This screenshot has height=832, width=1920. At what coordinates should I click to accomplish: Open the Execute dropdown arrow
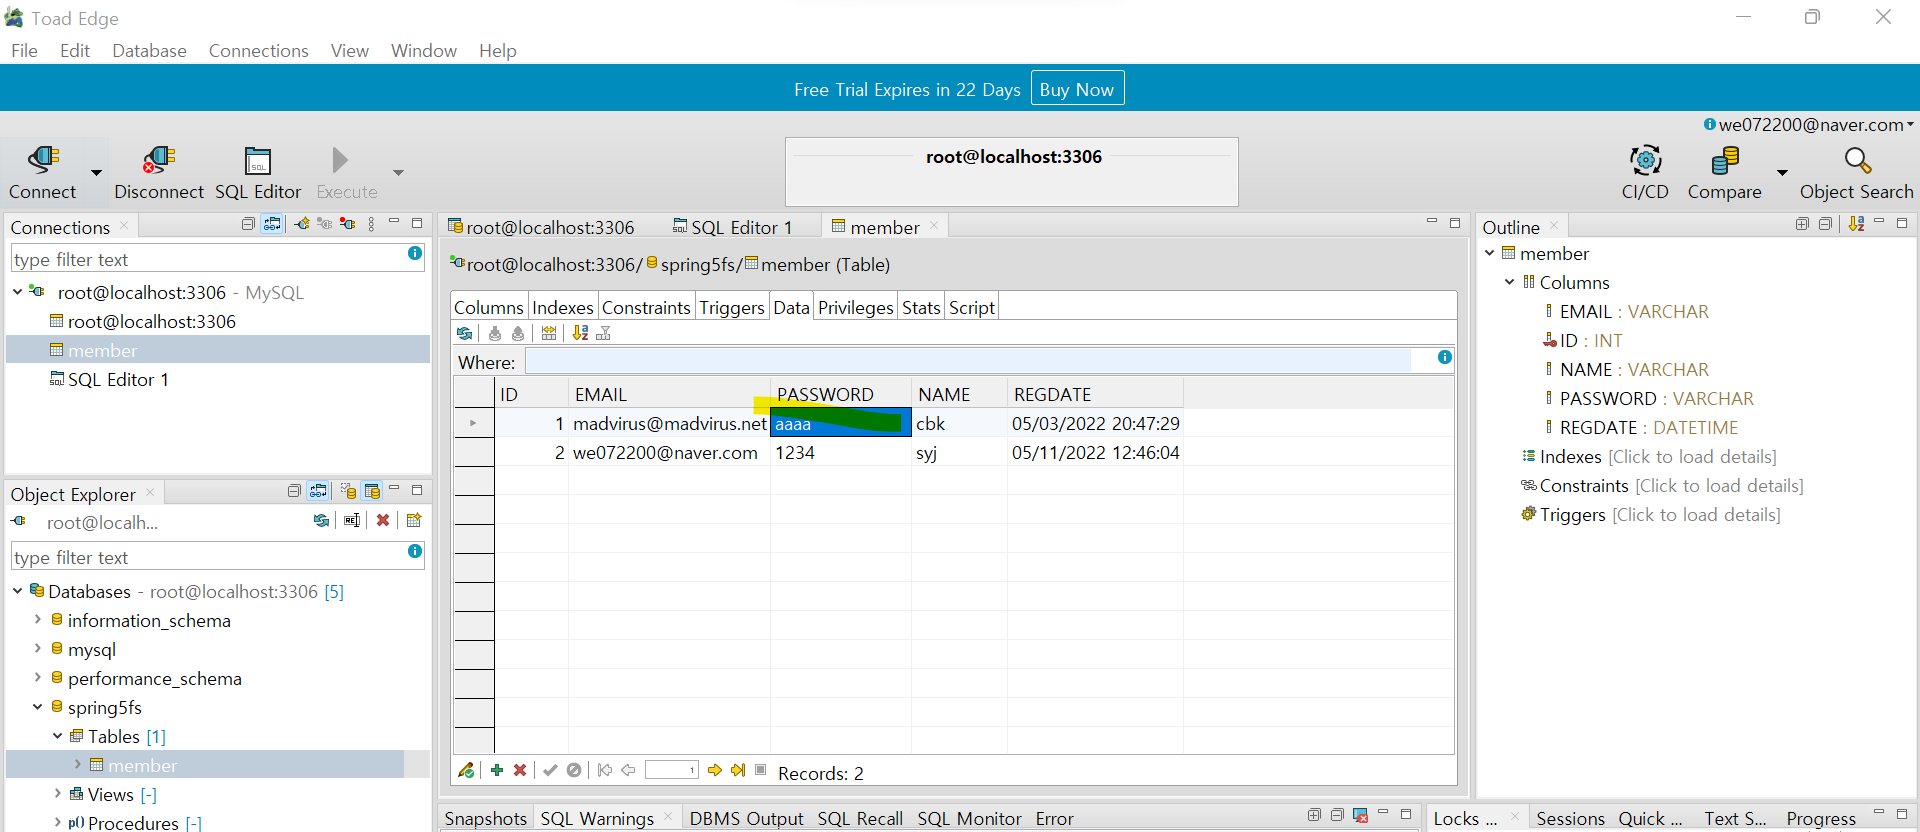tap(398, 173)
